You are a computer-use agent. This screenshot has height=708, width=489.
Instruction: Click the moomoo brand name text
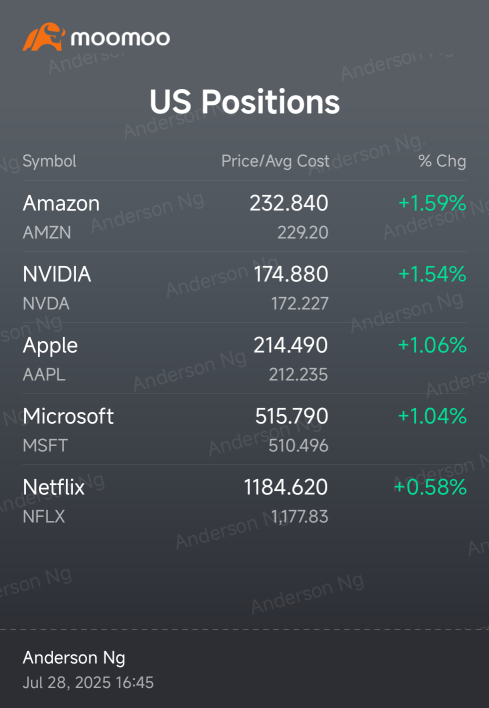(120, 38)
